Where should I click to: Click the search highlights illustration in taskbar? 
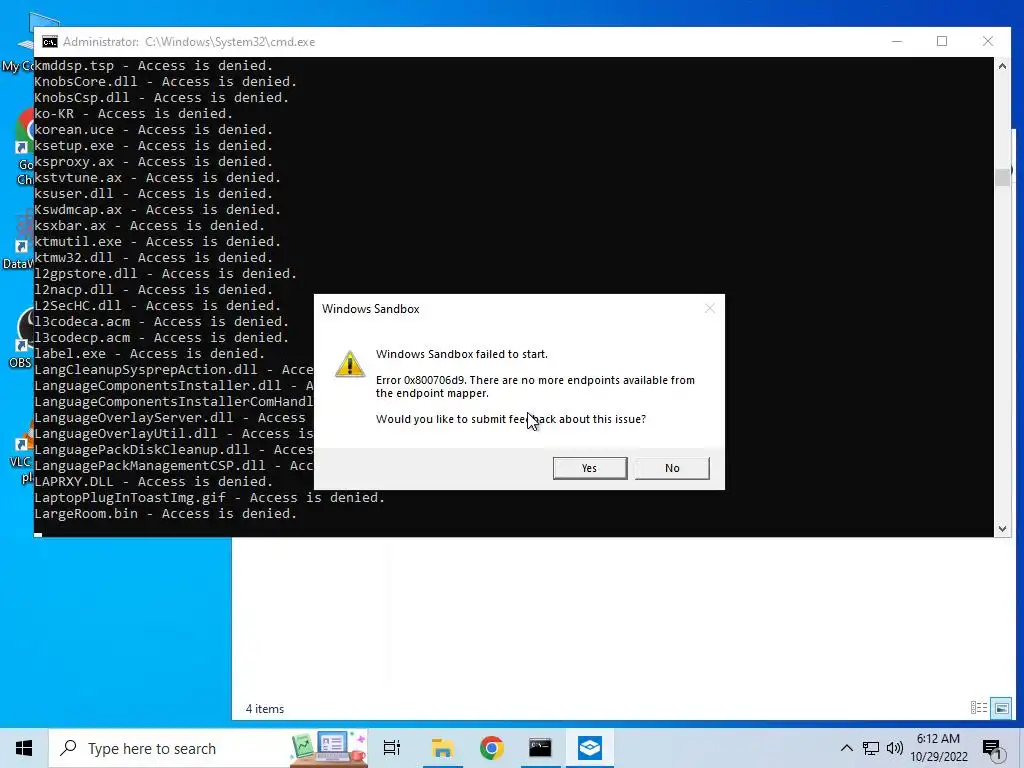(328, 748)
